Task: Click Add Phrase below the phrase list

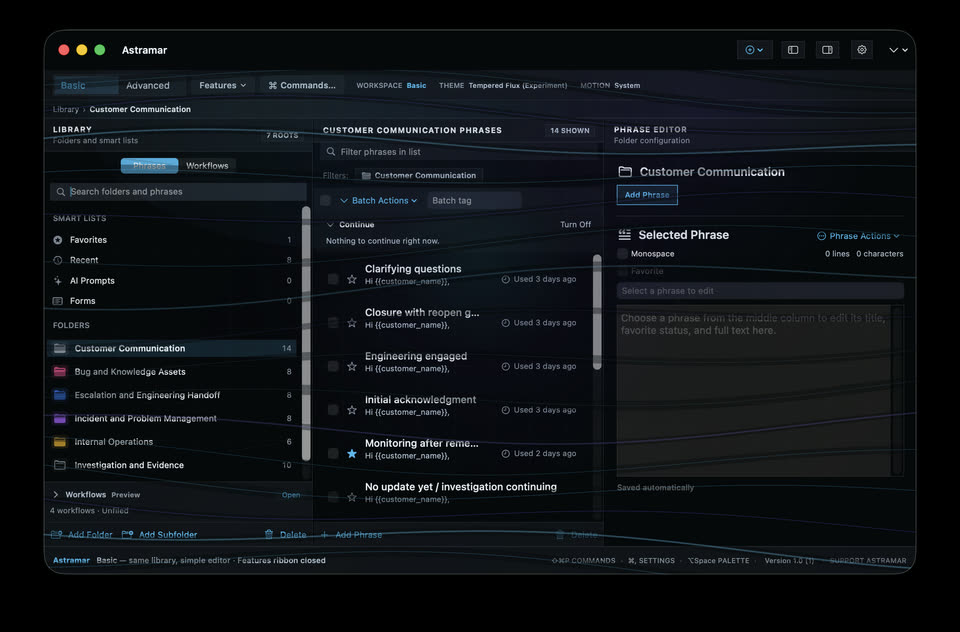Action: coord(351,535)
